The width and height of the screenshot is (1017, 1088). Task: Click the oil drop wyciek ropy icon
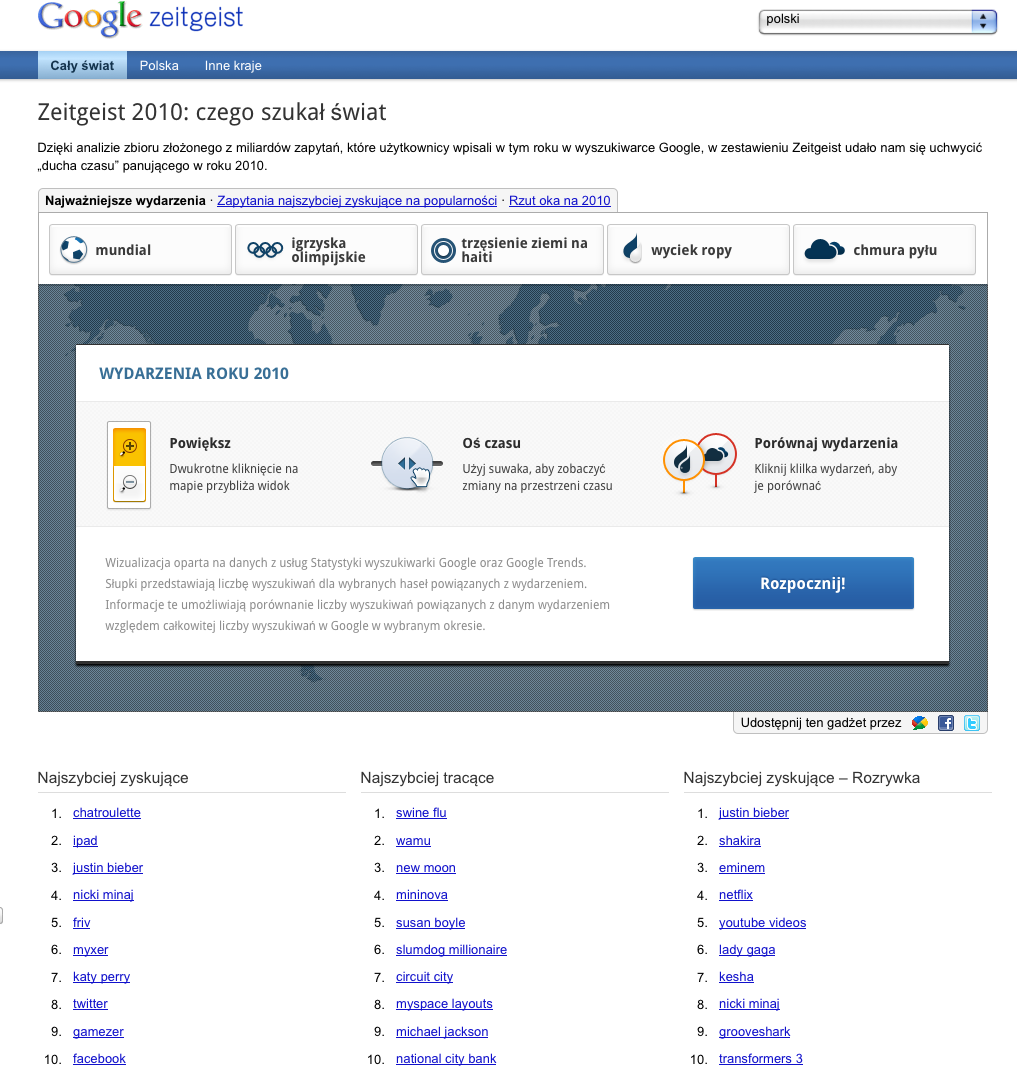[631, 249]
